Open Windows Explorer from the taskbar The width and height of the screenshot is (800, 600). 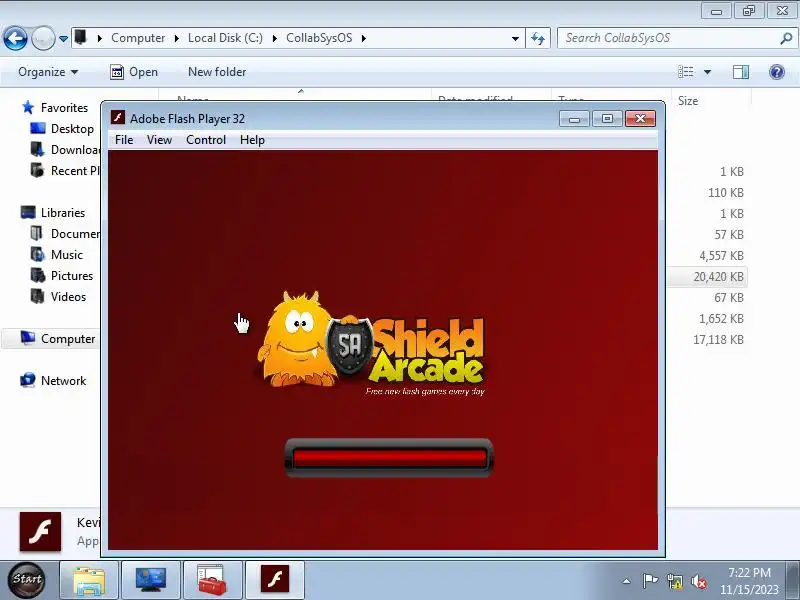[89, 580]
